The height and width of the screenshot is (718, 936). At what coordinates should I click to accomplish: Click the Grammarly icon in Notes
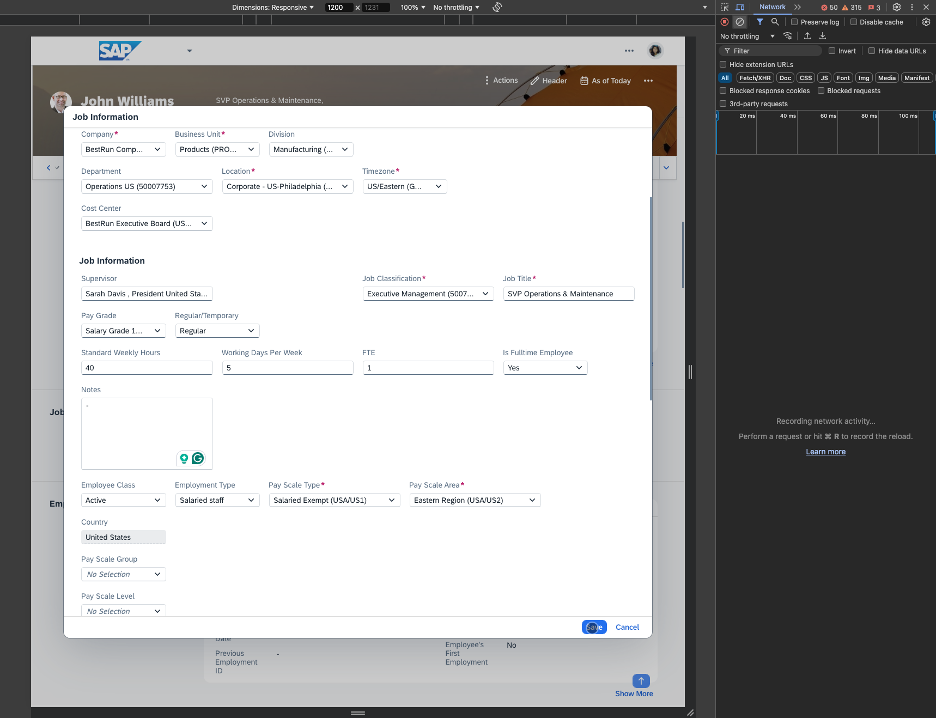click(x=198, y=458)
